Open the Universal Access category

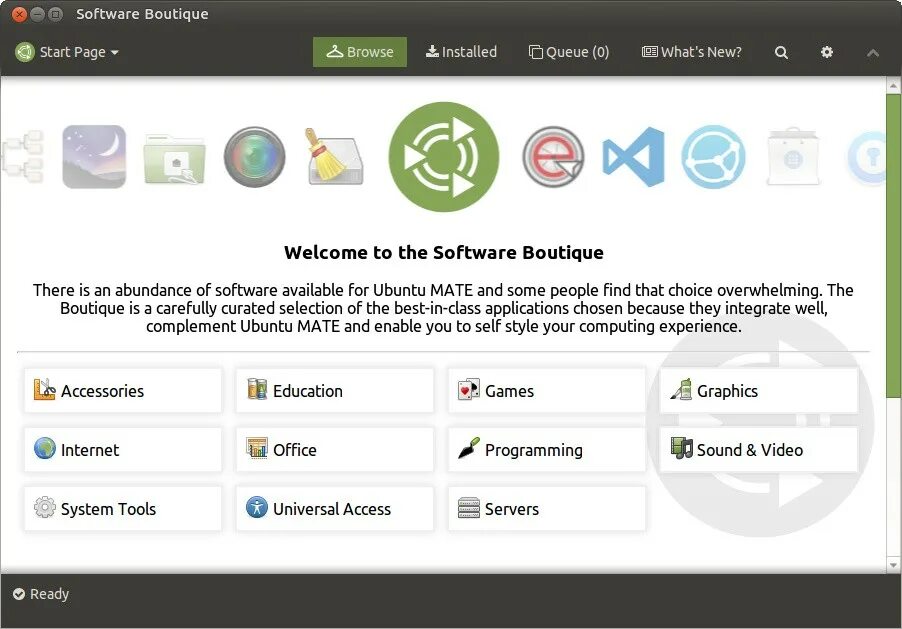[334, 509]
